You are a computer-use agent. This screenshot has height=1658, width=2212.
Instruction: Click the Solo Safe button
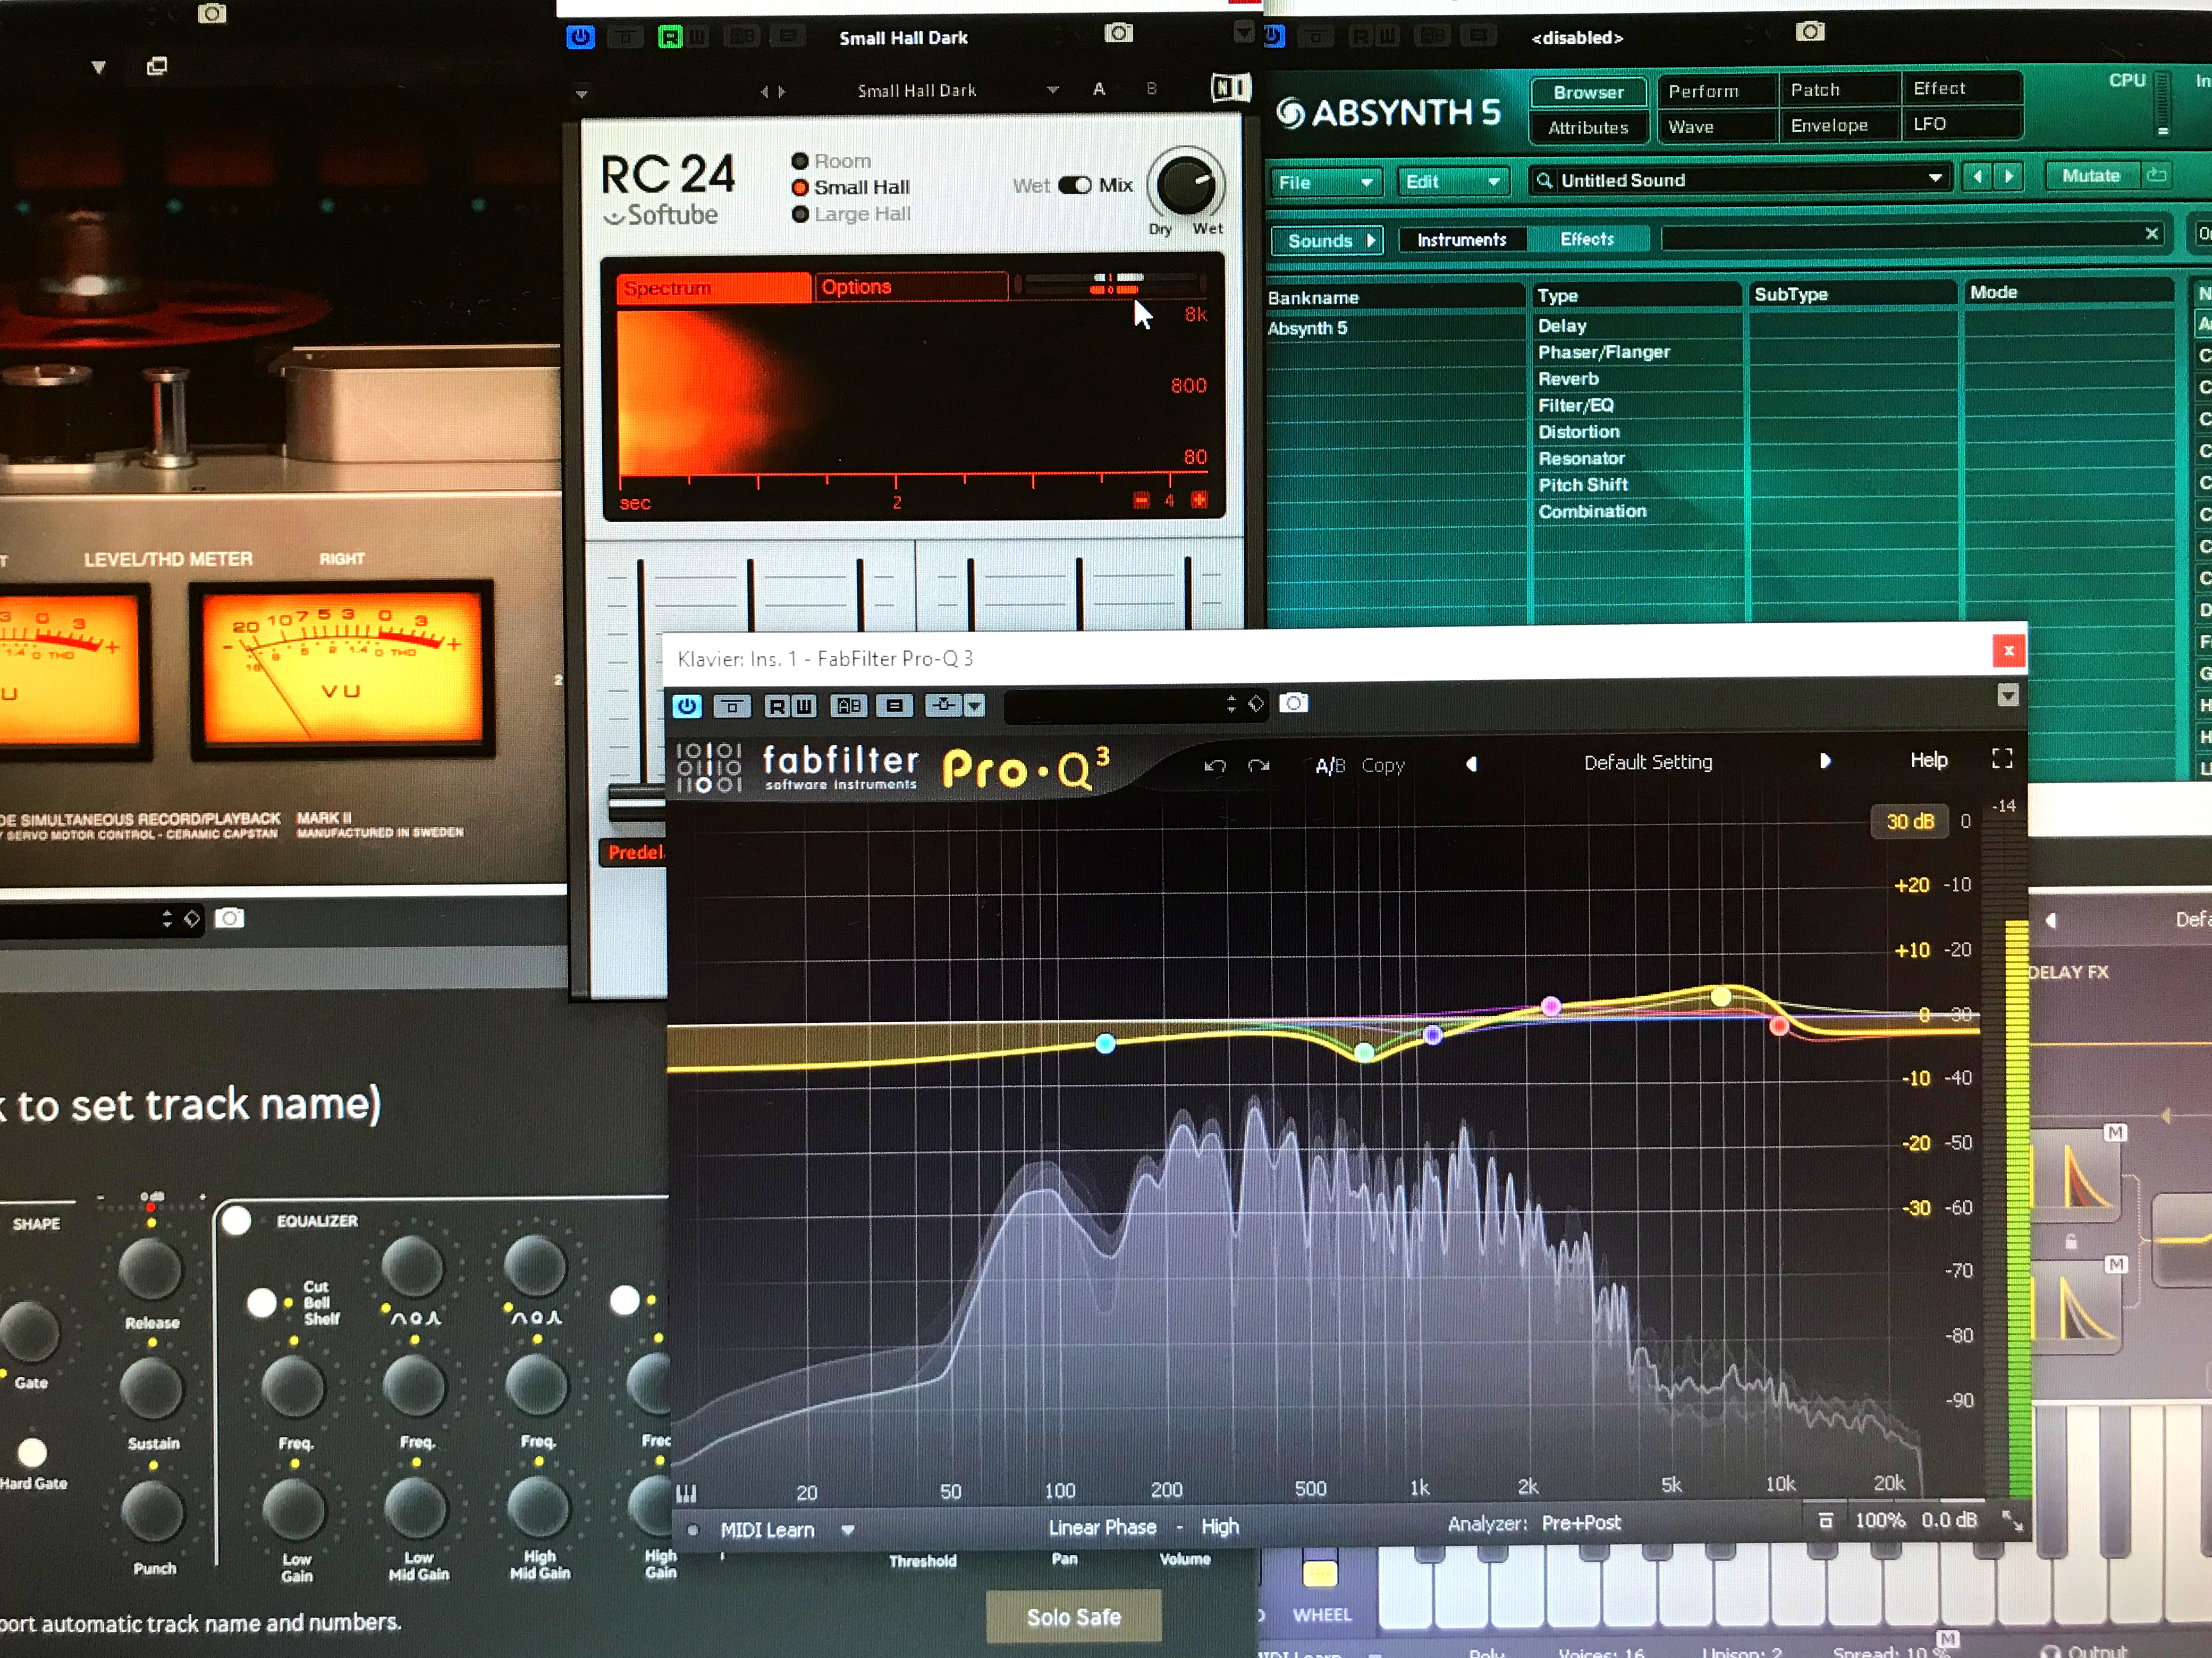(1074, 1617)
